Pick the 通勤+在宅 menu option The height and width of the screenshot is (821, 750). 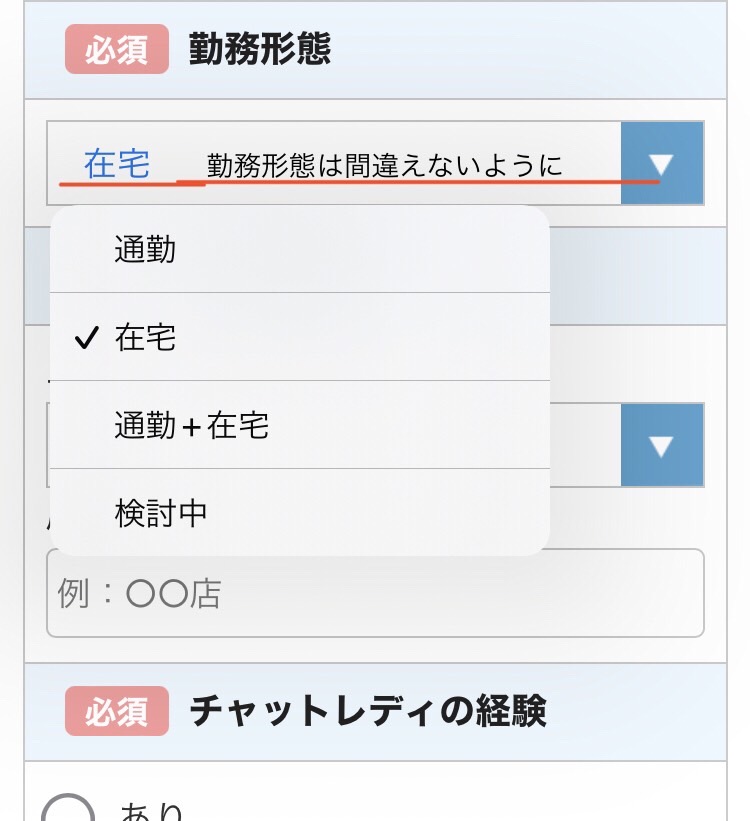pos(192,427)
